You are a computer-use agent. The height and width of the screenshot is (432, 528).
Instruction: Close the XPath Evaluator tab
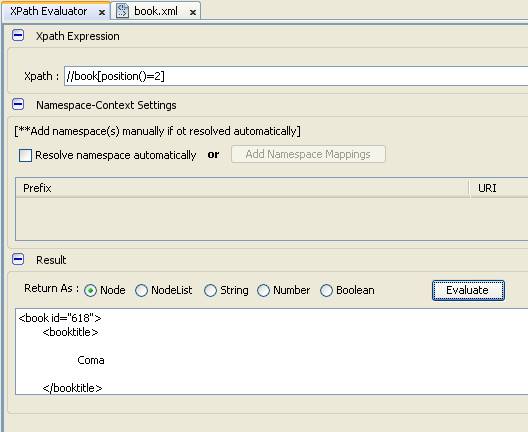click(x=102, y=13)
